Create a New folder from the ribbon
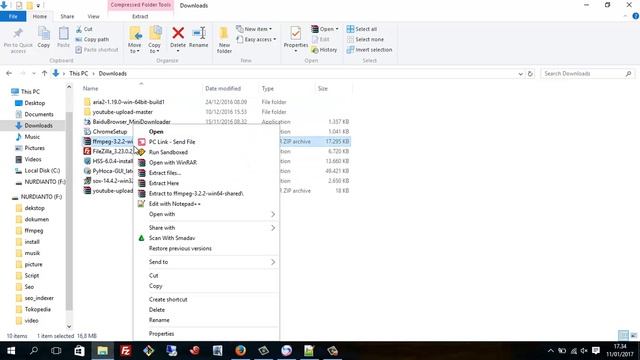640x360 pixels. click(224, 40)
